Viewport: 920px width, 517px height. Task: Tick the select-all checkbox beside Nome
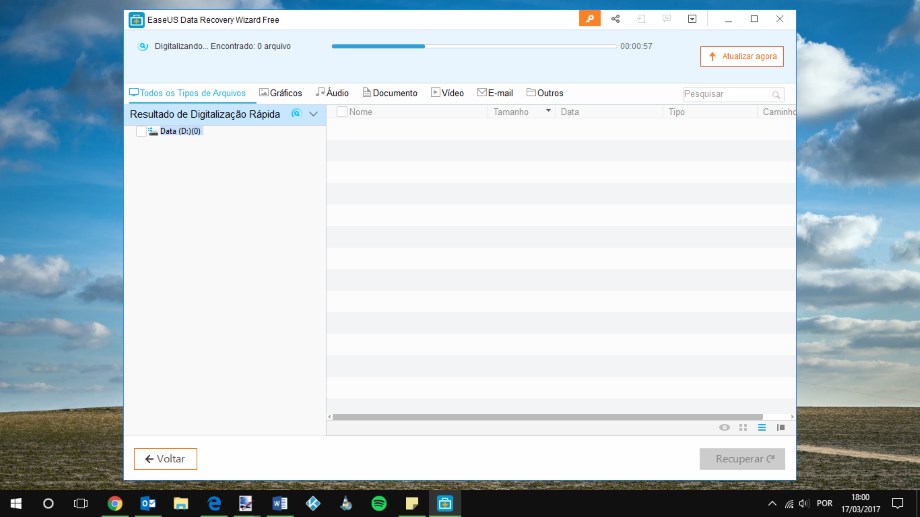342,112
